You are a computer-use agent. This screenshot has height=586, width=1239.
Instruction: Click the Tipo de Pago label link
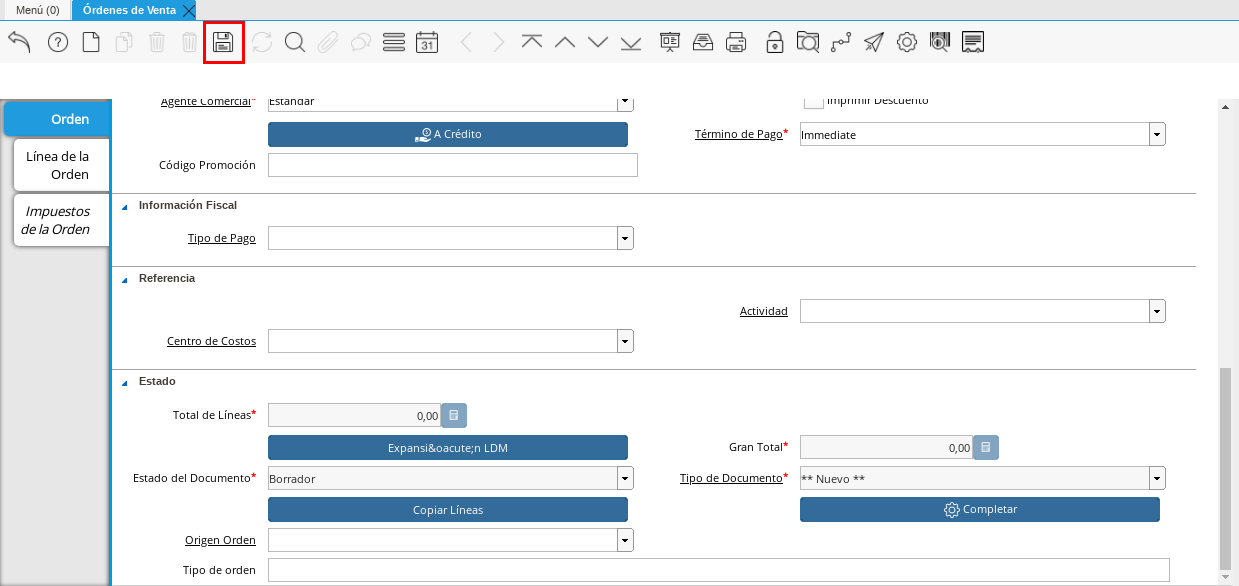pos(222,239)
